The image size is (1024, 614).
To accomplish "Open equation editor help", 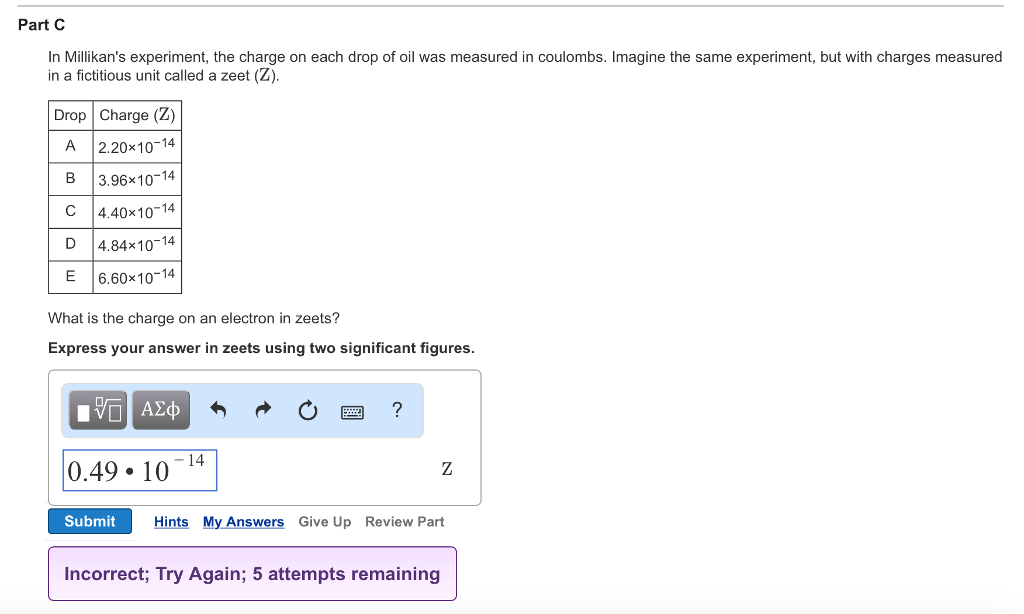I will [x=396, y=409].
